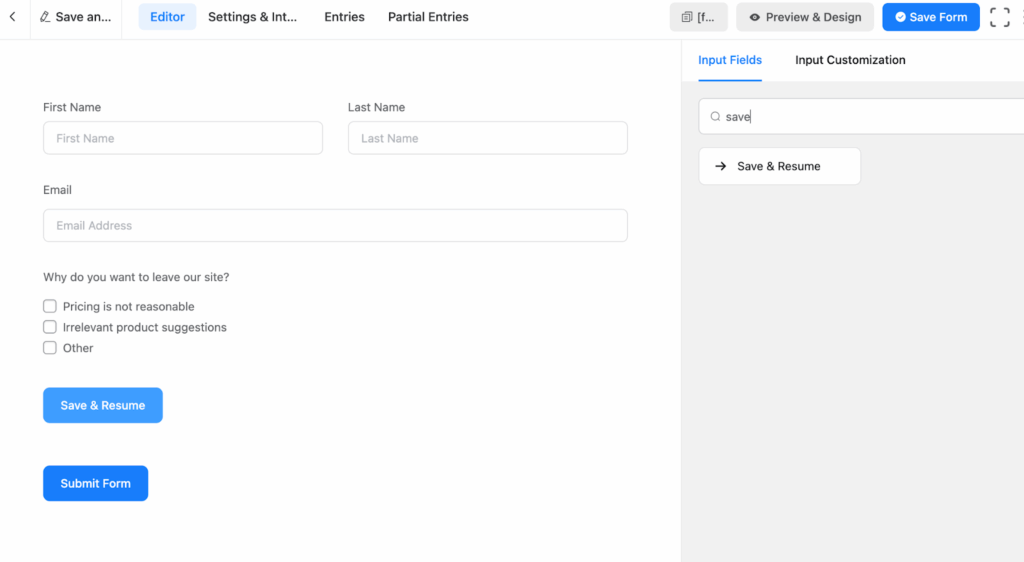The height and width of the screenshot is (562, 1024).
Task: Click the 'Email' field label
Action: 57,190
